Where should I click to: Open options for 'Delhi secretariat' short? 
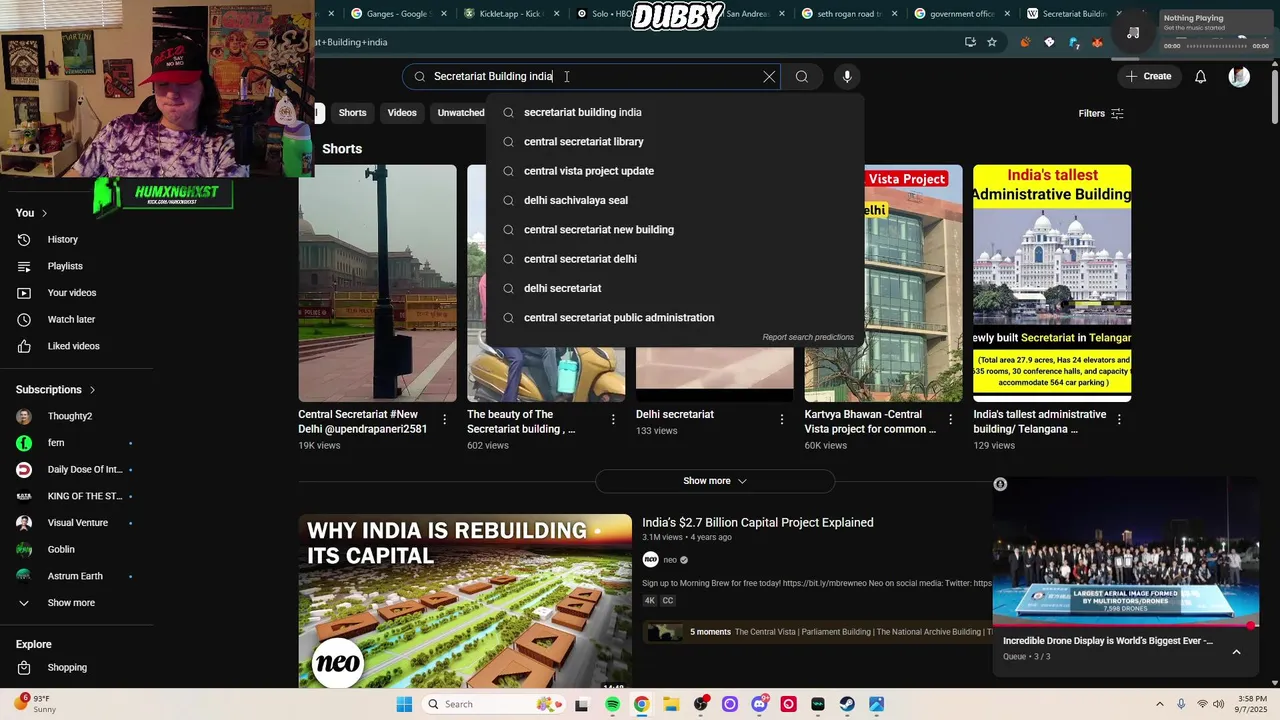(782, 420)
